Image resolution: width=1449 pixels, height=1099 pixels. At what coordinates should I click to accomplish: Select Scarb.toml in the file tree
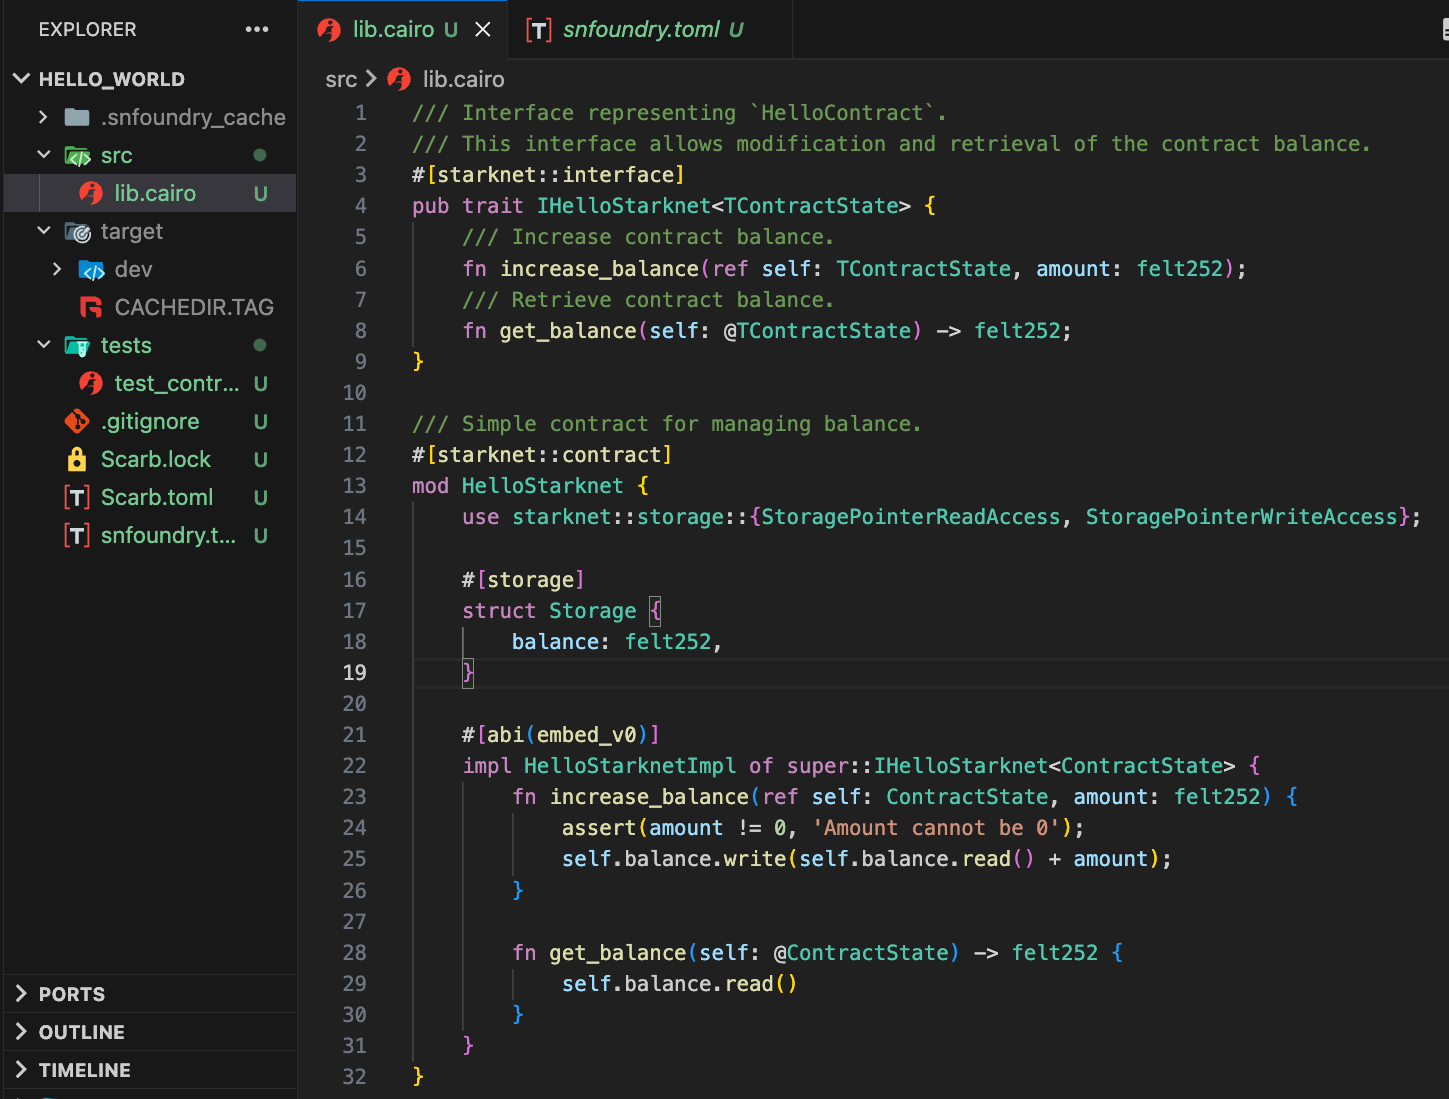point(157,497)
